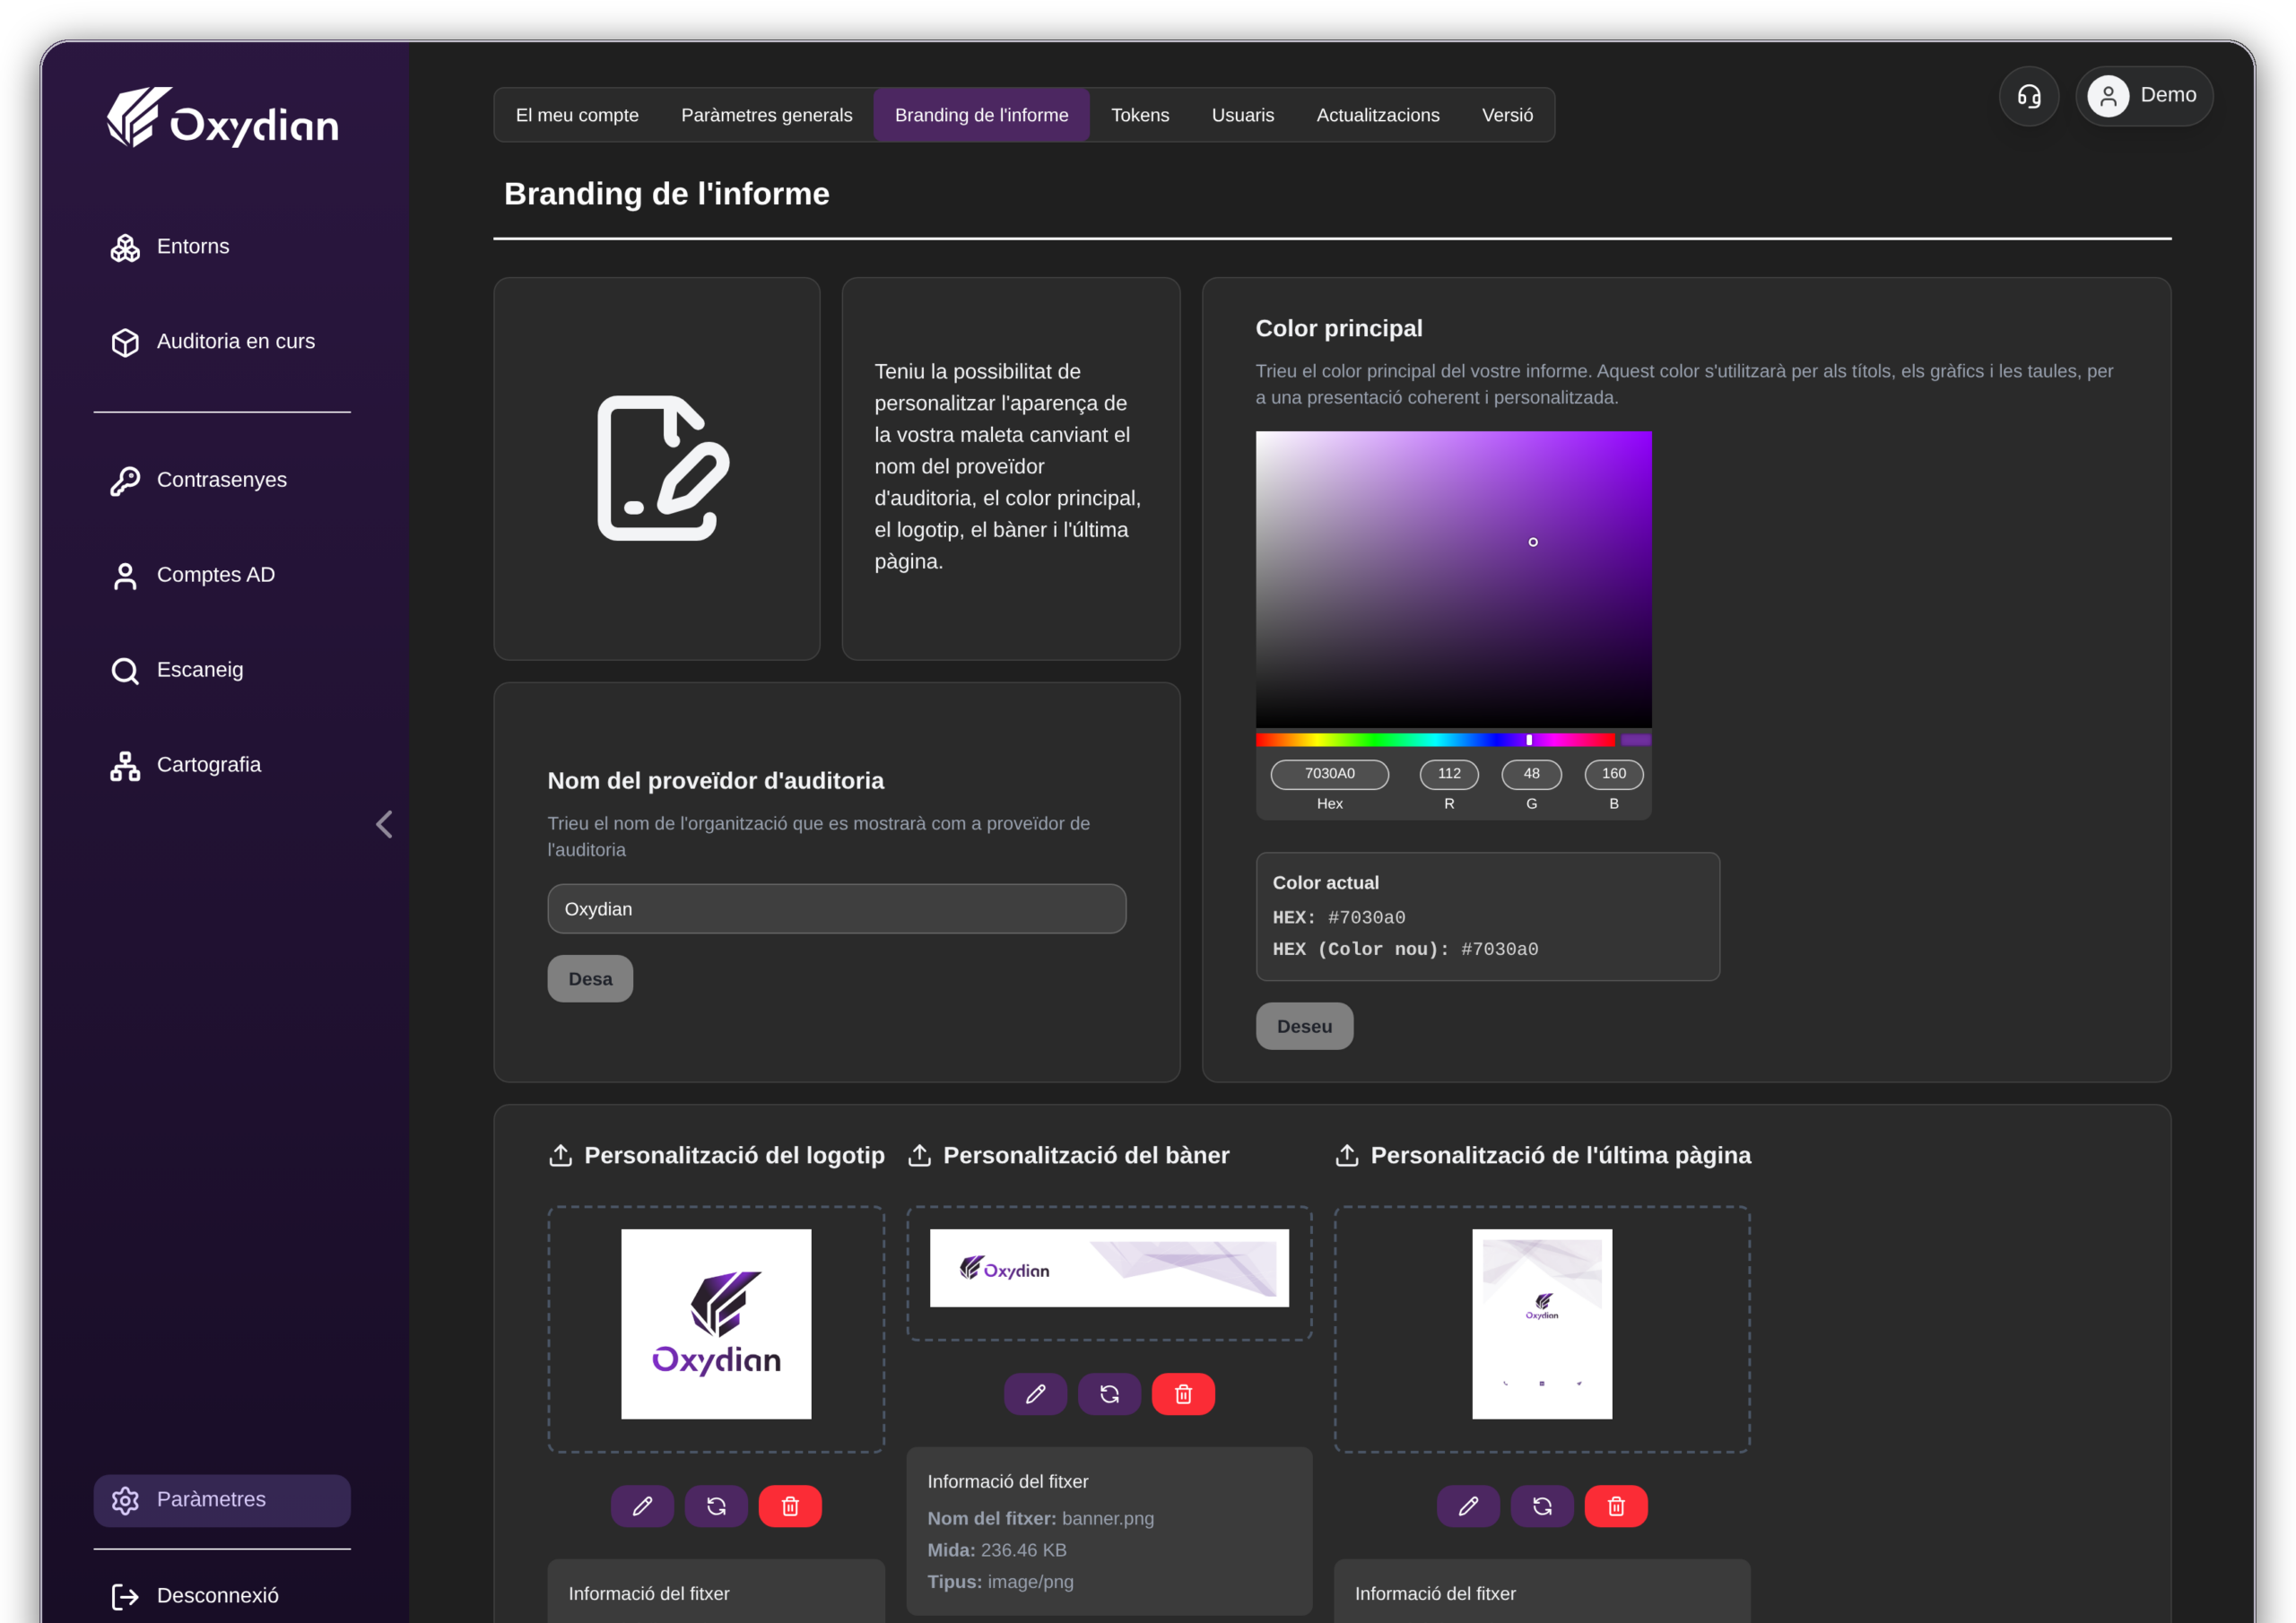The height and width of the screenshot is (1623, 2296).
Task: Switch to the Actualitzacions tab
Action: click(x=1378, y=115)
